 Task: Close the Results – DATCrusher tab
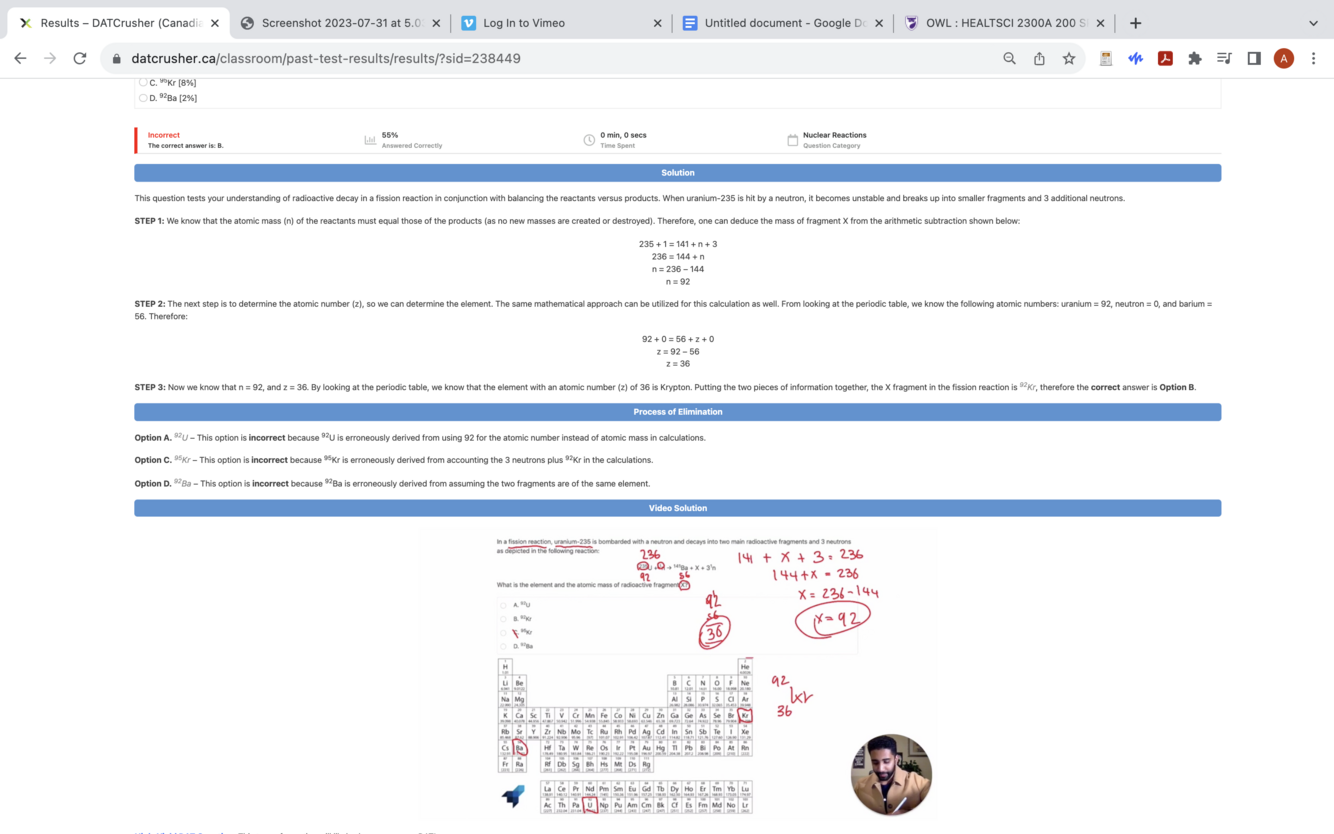[x=214, y=23]
